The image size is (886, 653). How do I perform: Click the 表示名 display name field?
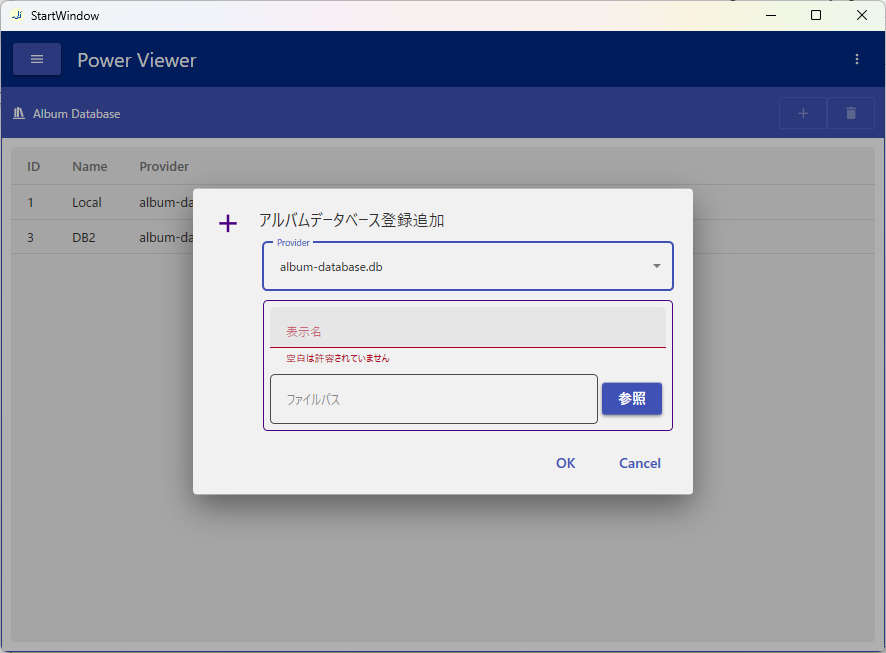pos(467,329)
